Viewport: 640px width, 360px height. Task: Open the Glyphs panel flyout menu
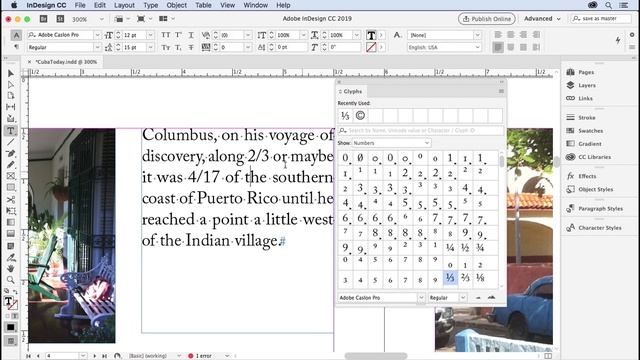click(501, 91)
